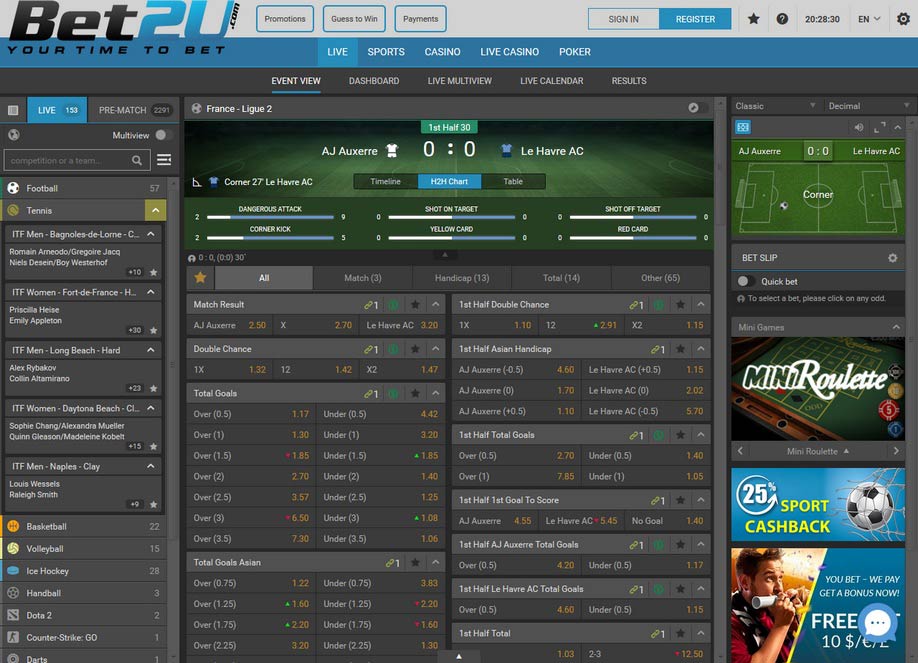918x663 pixels.
Task: Select Over (2.5) odds 3.57
Action: pyautogui.click(x=251, y=497)
